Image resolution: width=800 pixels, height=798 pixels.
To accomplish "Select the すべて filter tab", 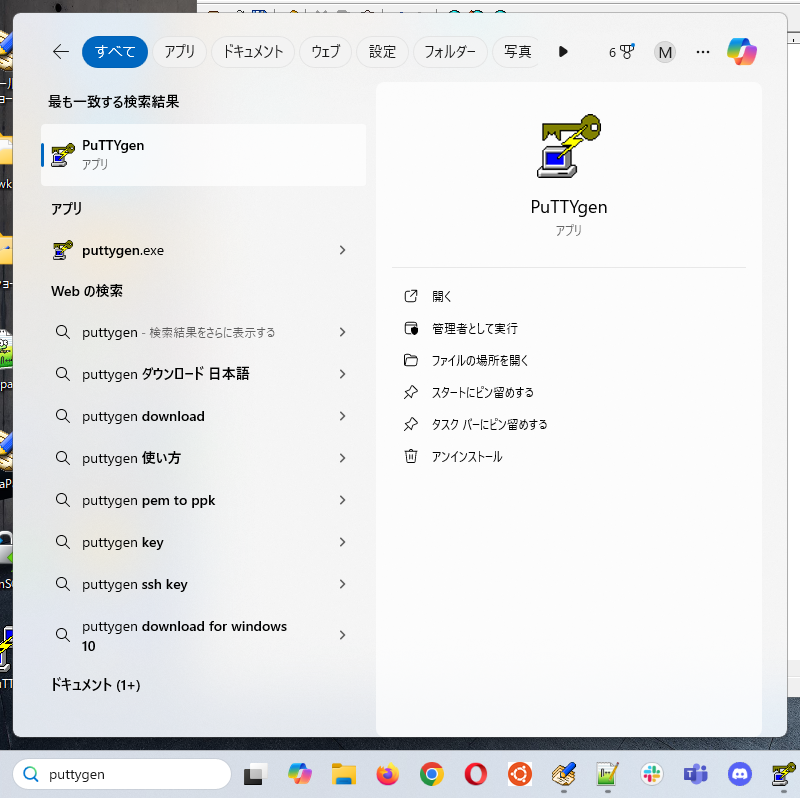I will 115,52.
